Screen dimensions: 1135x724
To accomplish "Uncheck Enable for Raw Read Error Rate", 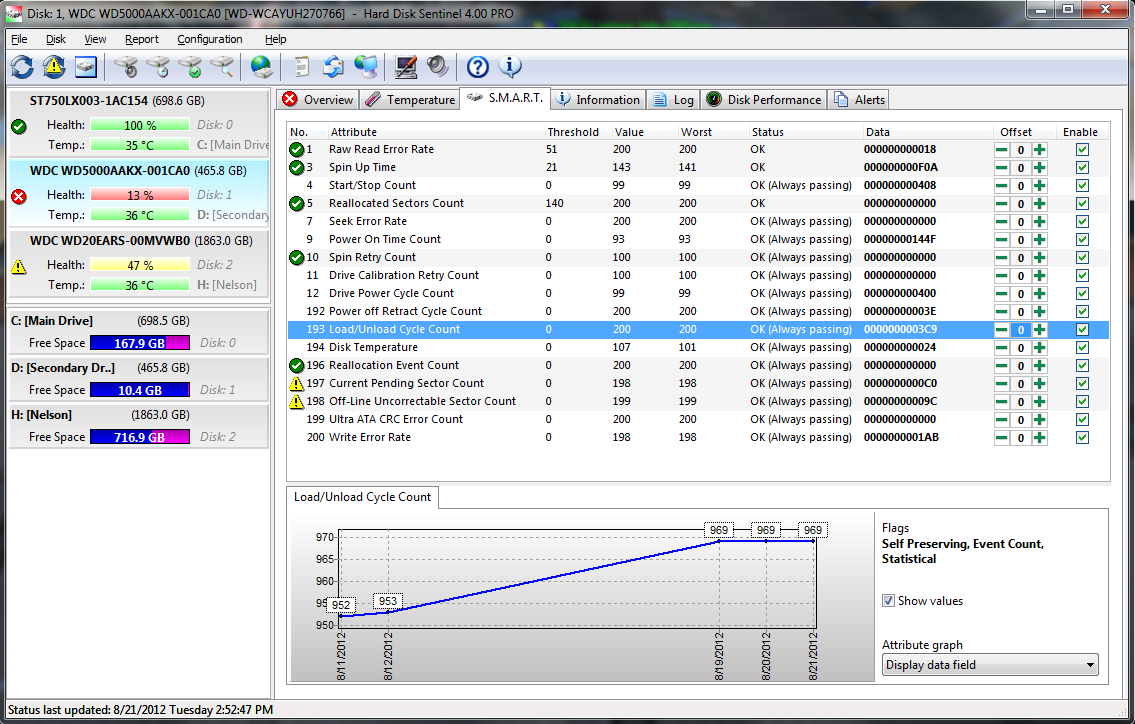I will coord(1082,150).
